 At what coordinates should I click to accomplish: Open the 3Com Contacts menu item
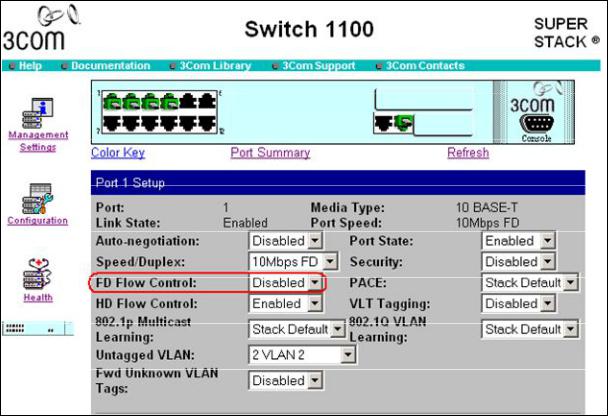(x=425, y=66)
